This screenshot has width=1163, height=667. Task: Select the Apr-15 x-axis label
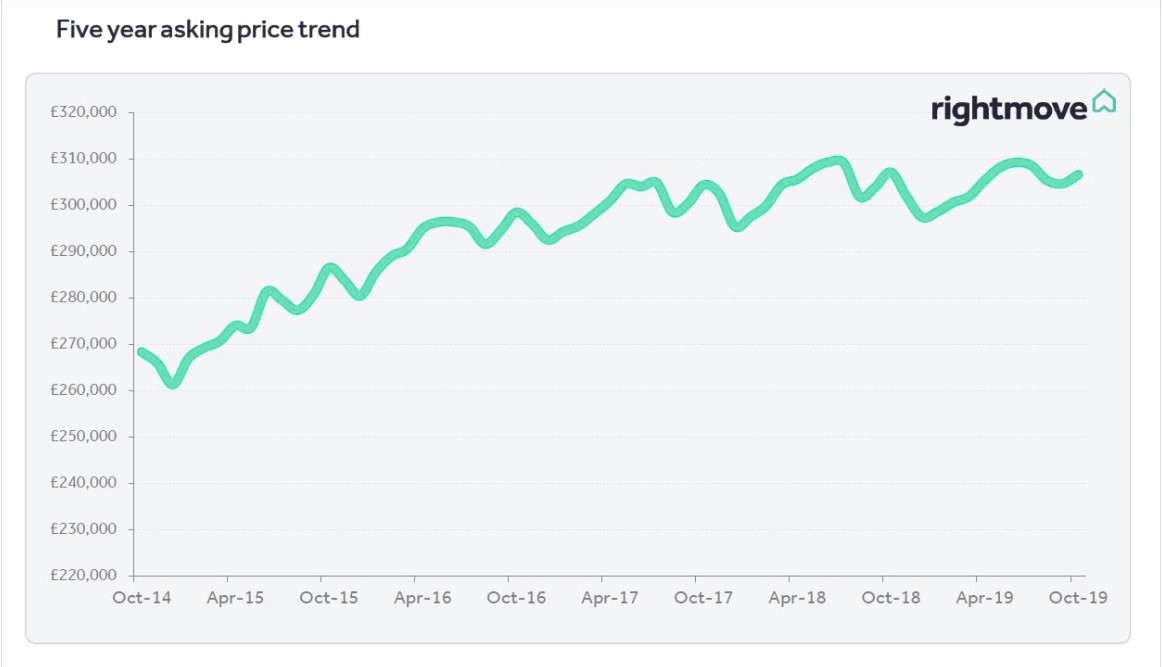pos(235,598)
